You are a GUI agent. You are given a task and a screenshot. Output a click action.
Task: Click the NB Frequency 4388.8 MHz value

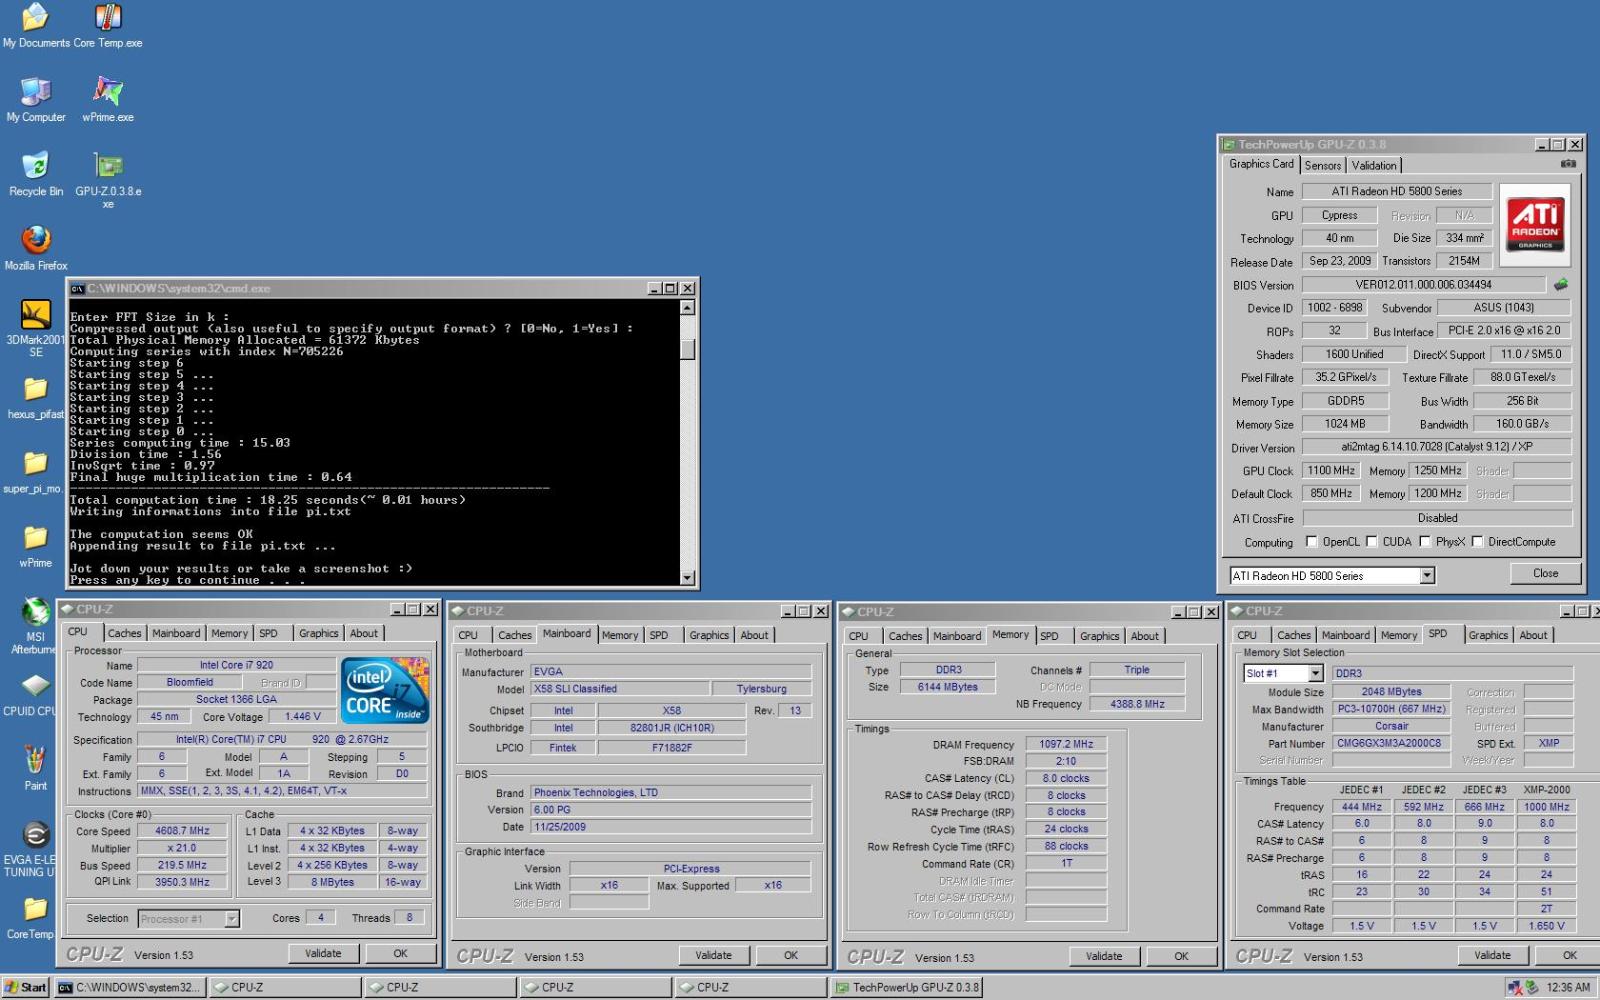1137,705
